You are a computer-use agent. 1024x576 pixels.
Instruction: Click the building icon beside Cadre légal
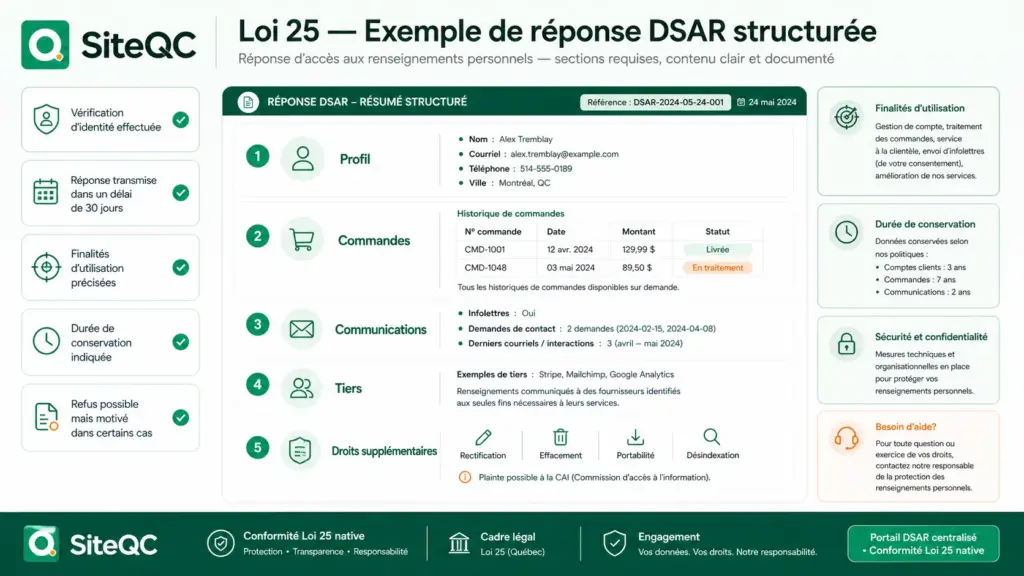(x=459, y=543)
